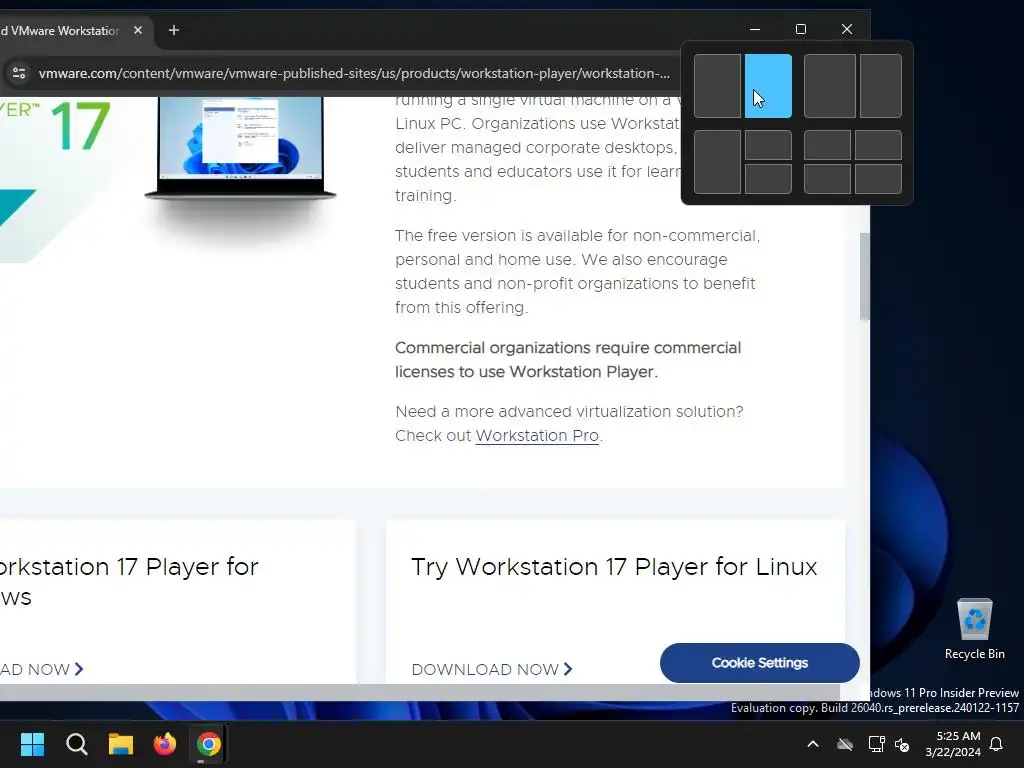Choose top-right zone of three-zone snap layout
The height and width of the screenshot is (768, 1024).
(768, 145)
